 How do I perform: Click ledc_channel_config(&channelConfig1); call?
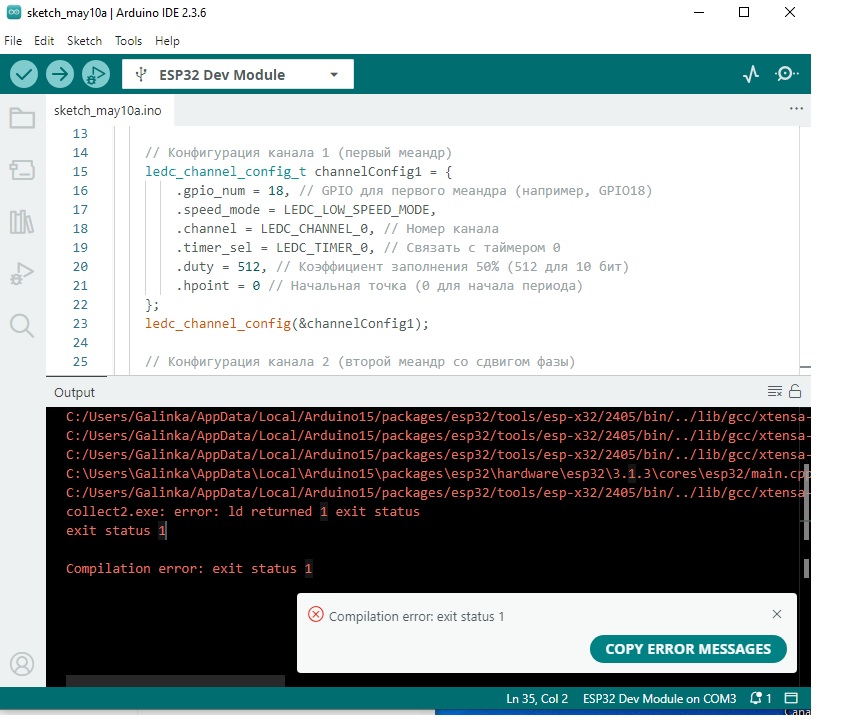click(x=287, y=324)
